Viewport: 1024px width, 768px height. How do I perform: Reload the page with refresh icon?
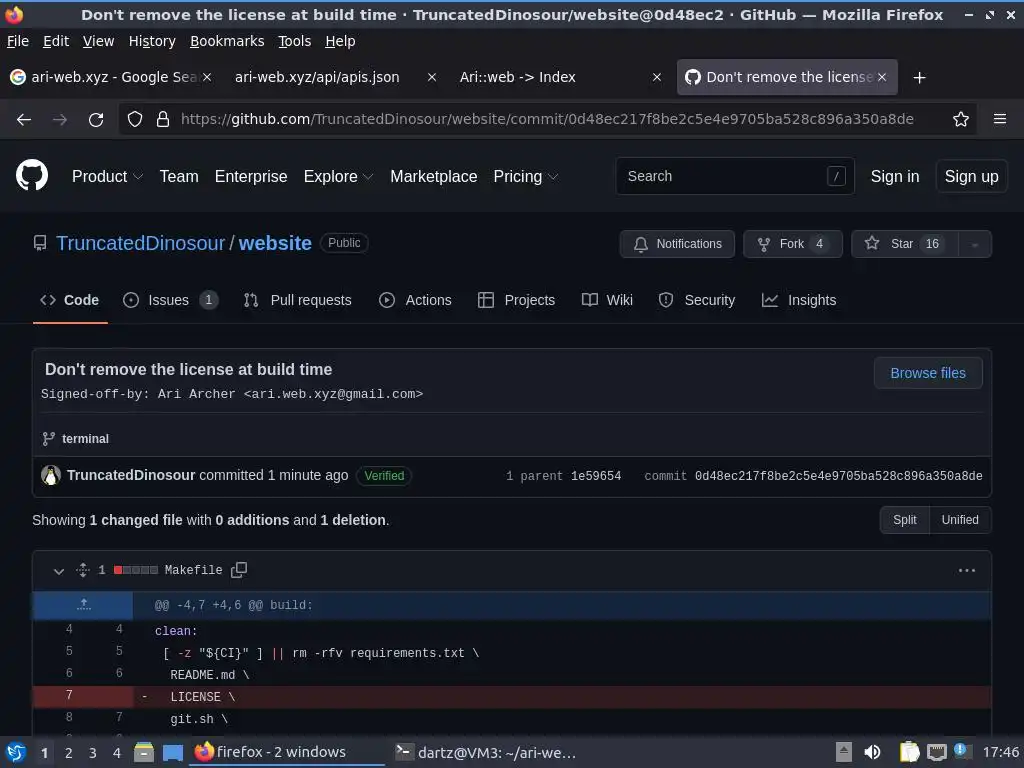(x=96, y=120)
